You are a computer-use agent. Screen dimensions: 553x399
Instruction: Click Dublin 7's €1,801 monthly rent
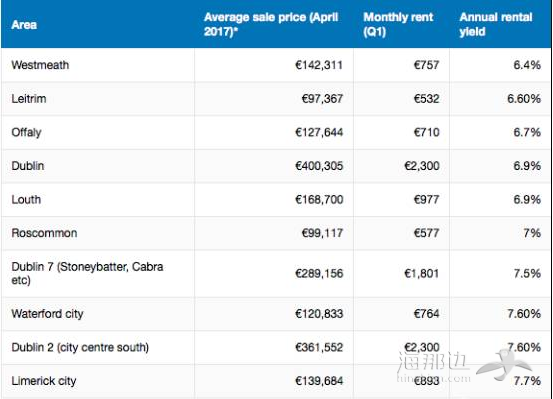[422, 273]
